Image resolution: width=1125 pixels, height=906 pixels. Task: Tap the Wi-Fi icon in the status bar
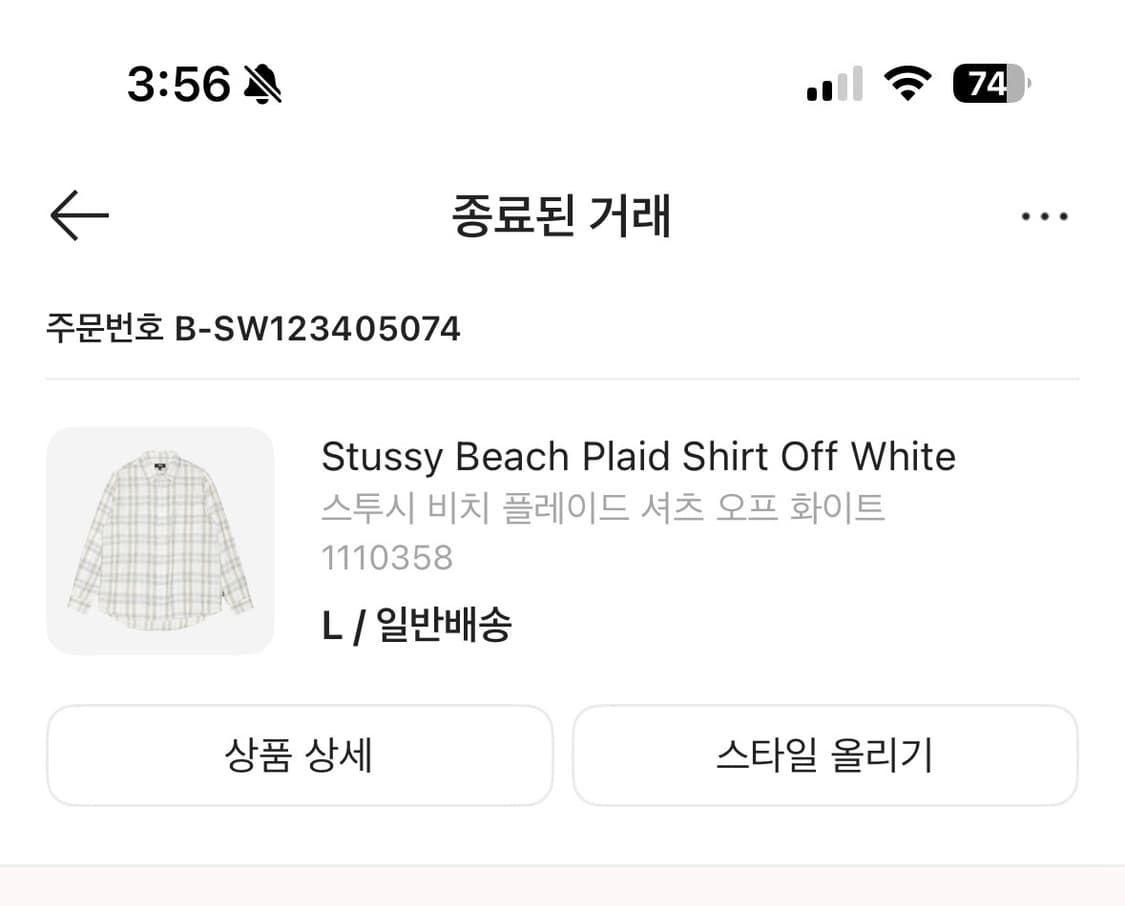908,84
